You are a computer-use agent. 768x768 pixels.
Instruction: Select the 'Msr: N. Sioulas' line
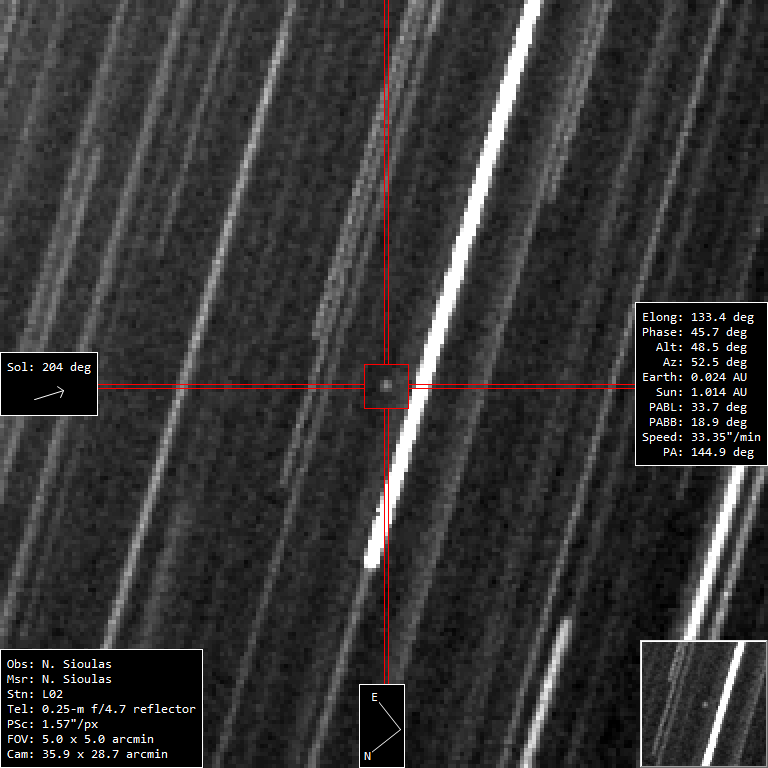tap(59, 679)
